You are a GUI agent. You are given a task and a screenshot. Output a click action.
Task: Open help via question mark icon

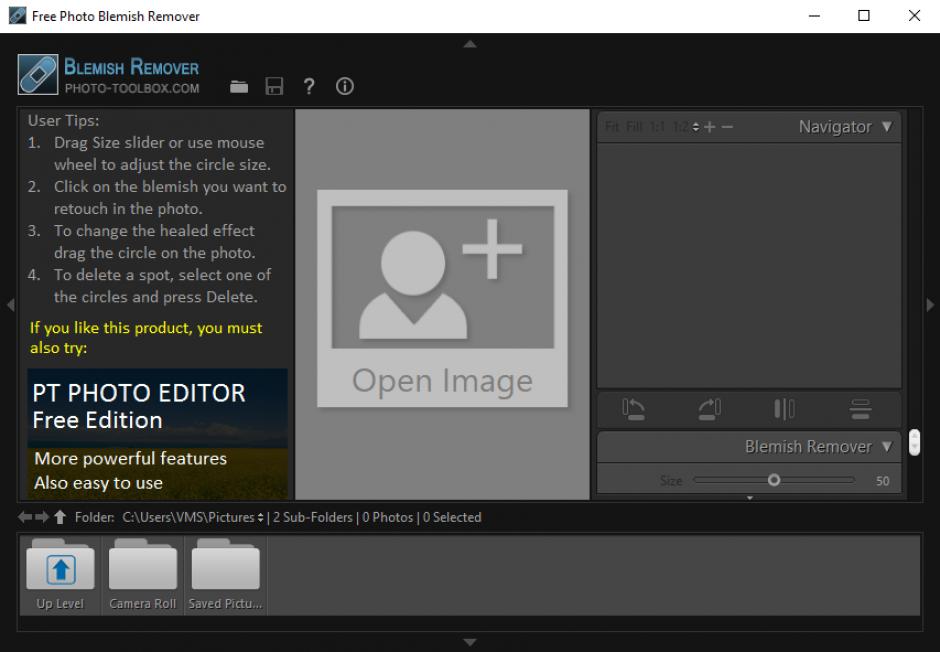pos(309,86)
